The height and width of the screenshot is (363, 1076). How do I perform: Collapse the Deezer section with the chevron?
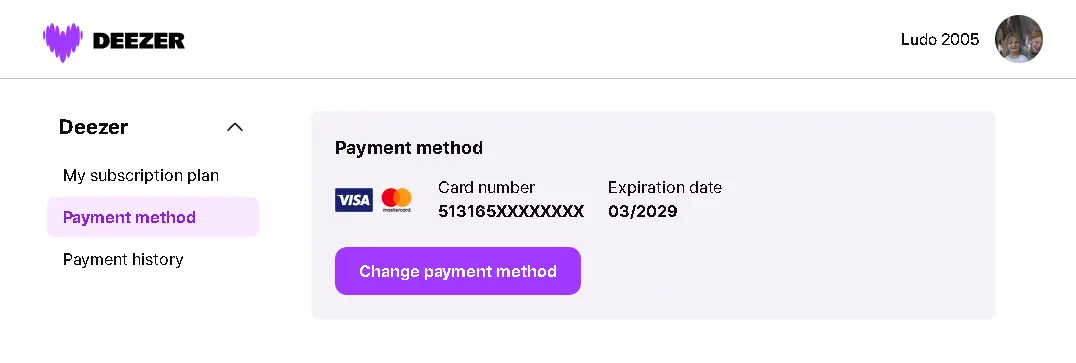(x=235, y=128)
